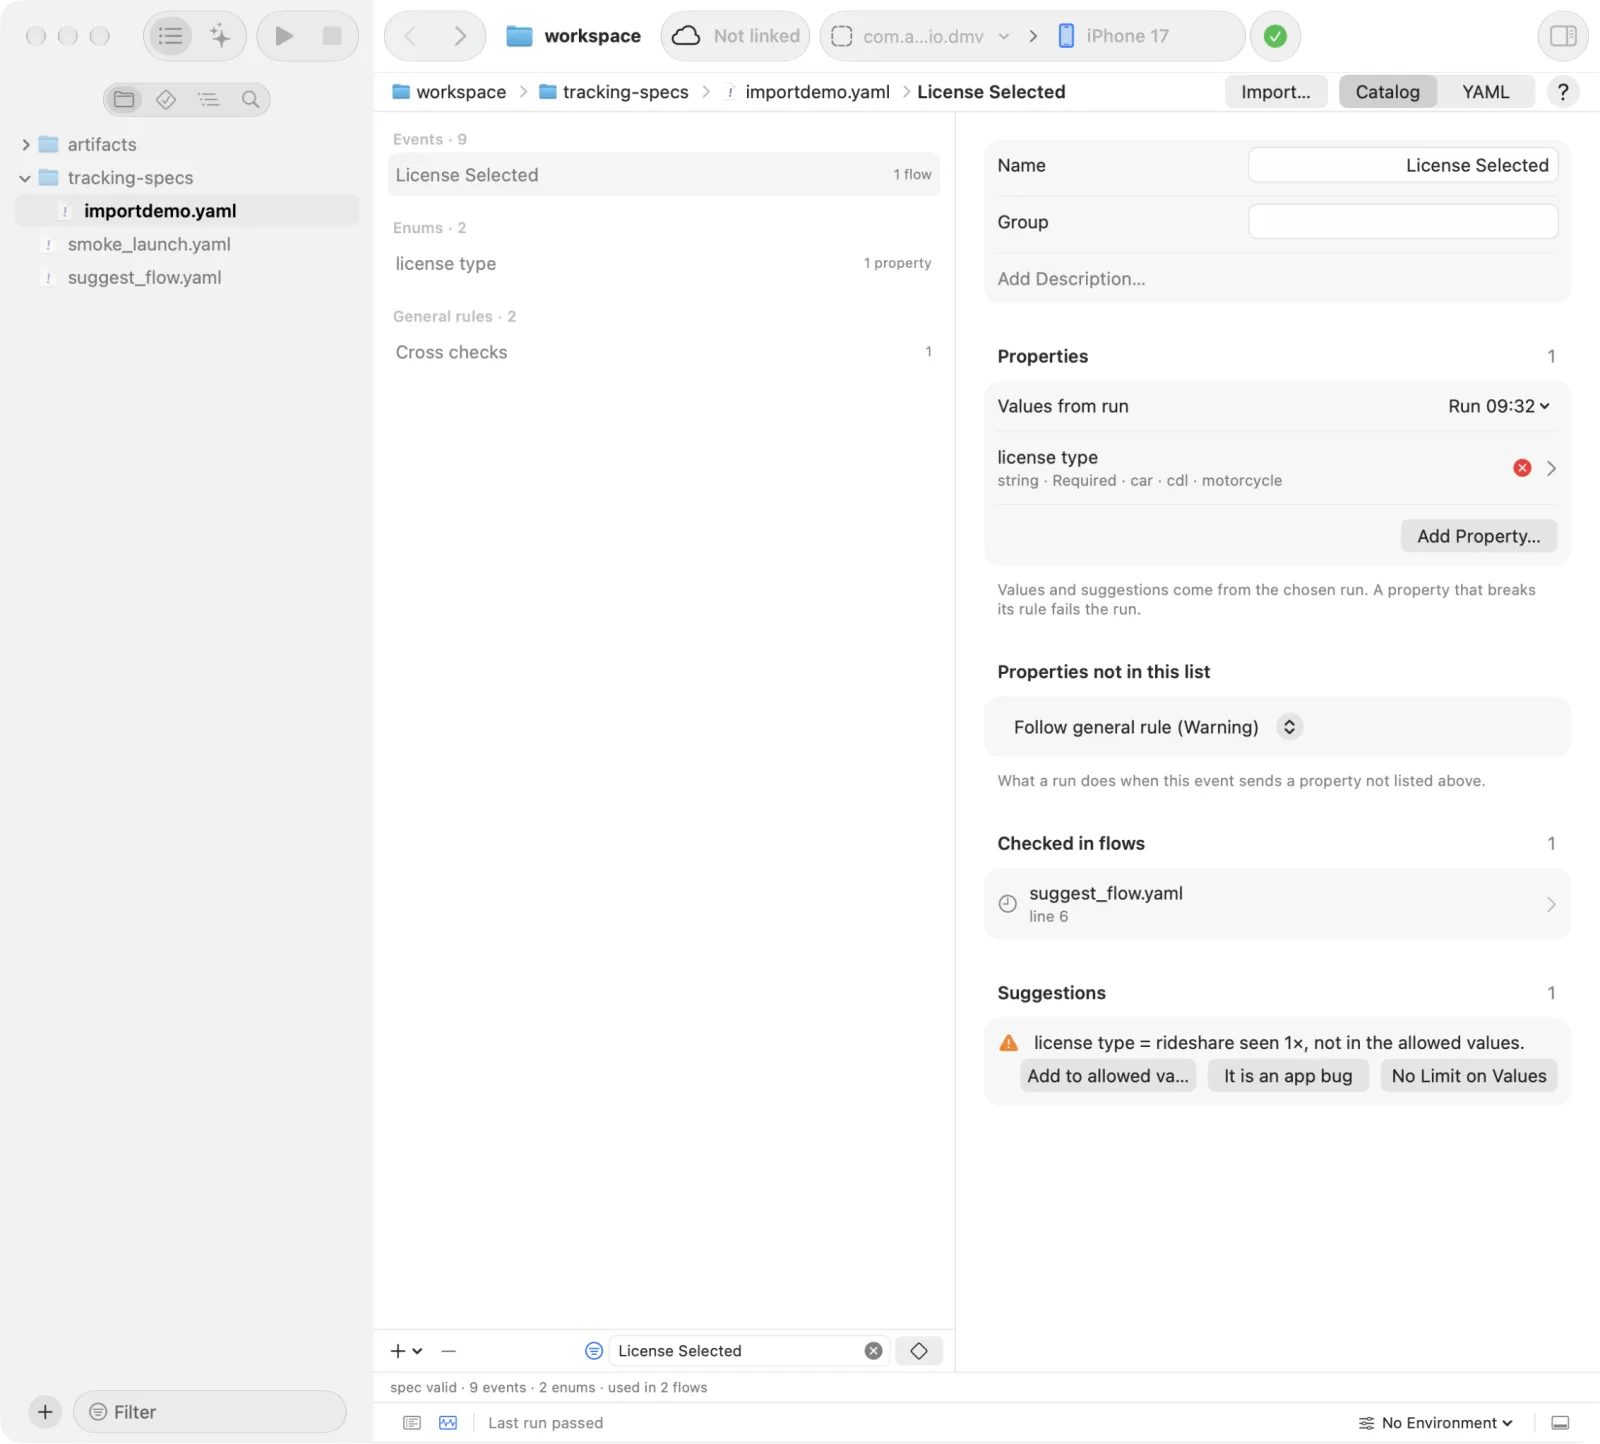Go forward with the right chevron
1600x1444 pixels.
point(460,36)
